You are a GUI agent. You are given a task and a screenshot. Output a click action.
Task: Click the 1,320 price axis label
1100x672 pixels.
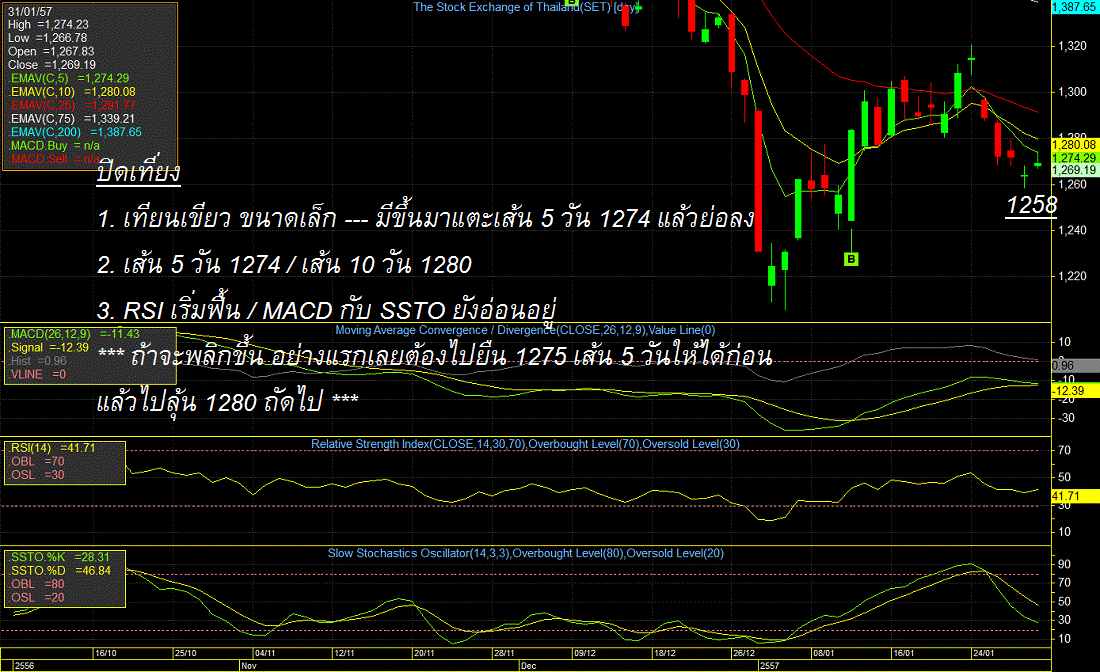(x=1072, y=46)
